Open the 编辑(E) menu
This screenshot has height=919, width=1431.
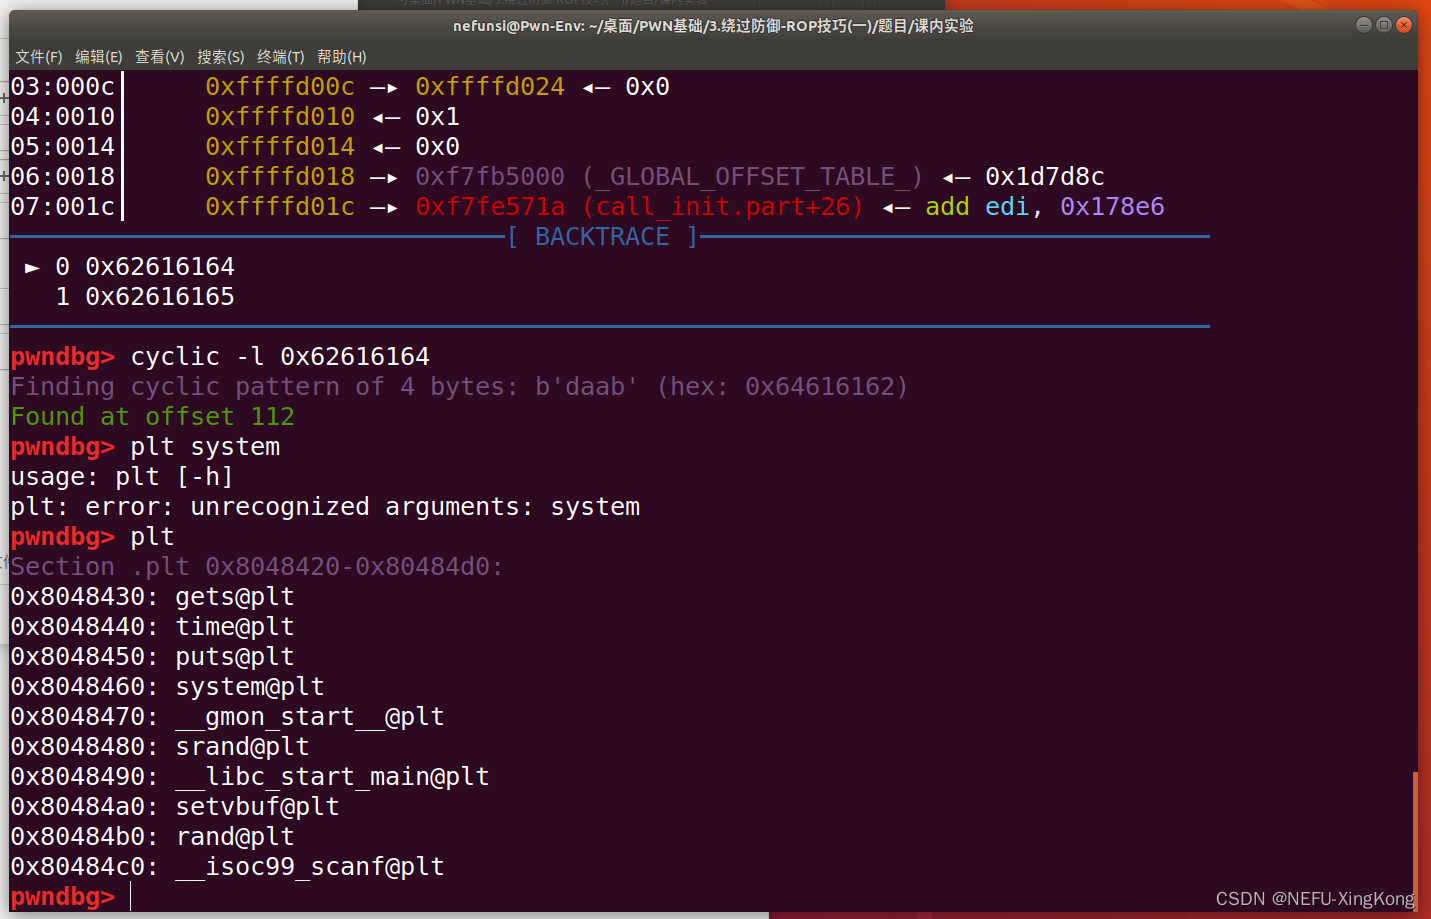99,57
